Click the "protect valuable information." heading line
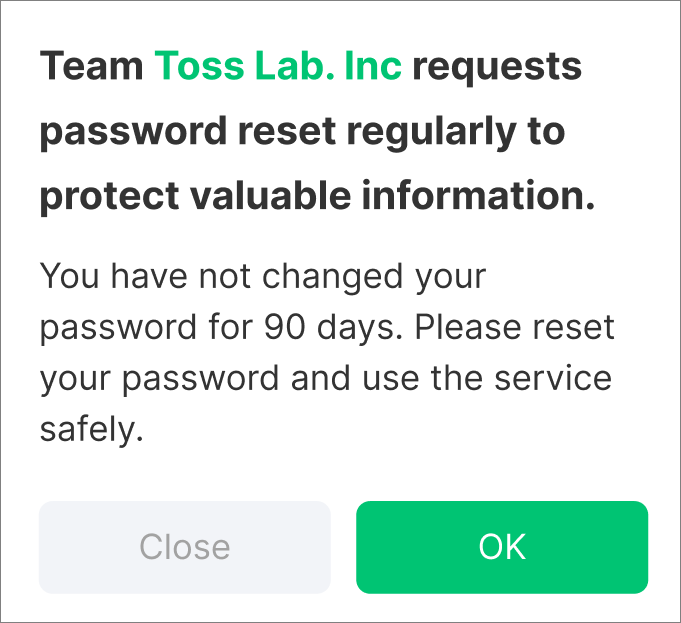The width and height of the screenshot is (681, 623). [x=317, y=197]
